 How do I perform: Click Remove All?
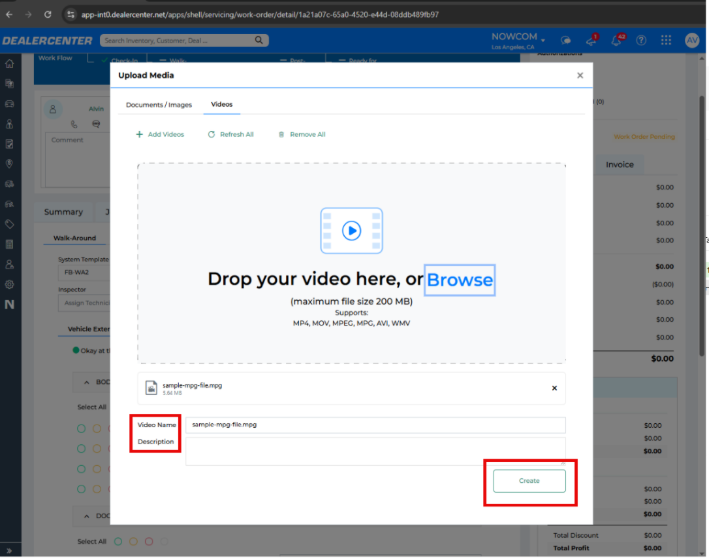[x=302, y=135]
